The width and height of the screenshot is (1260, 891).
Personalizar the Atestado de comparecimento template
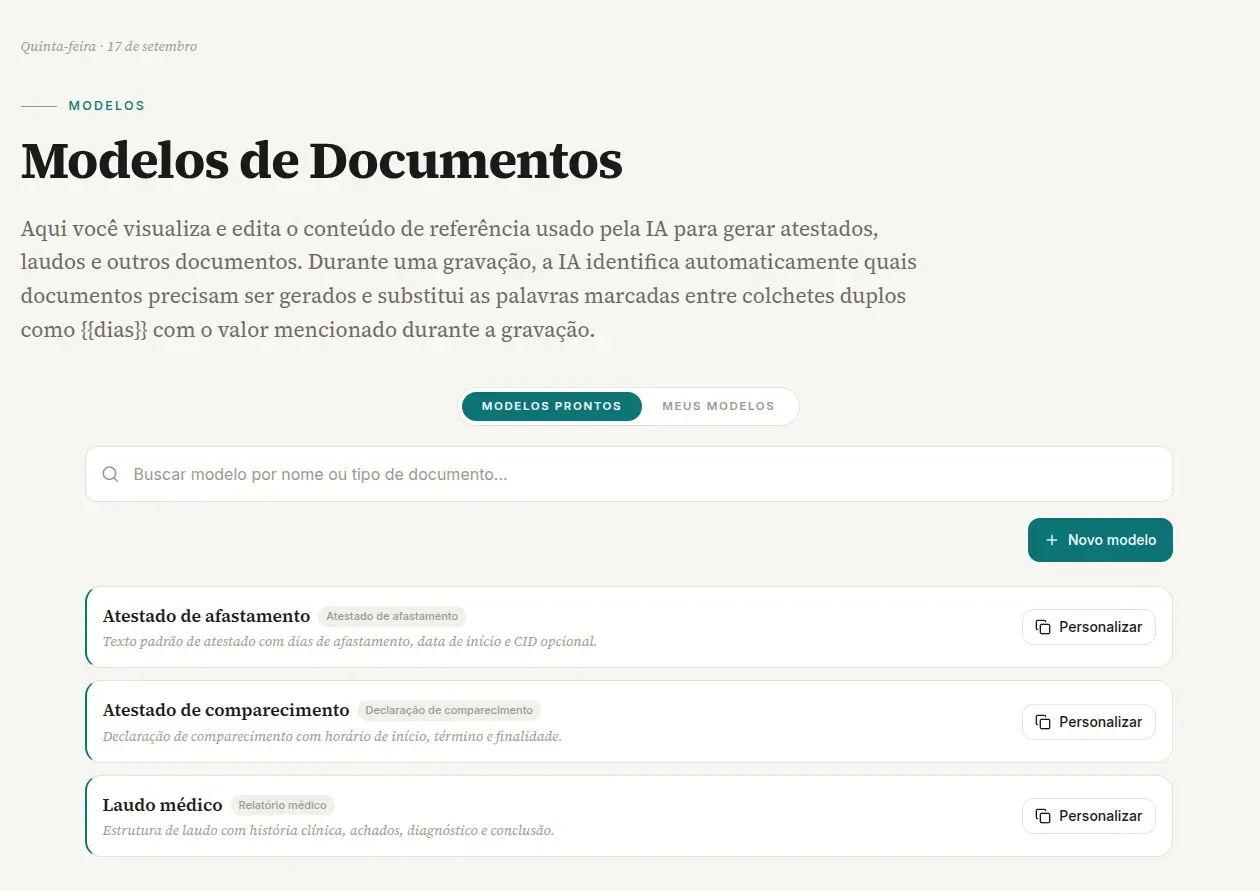coord(1089,722)
